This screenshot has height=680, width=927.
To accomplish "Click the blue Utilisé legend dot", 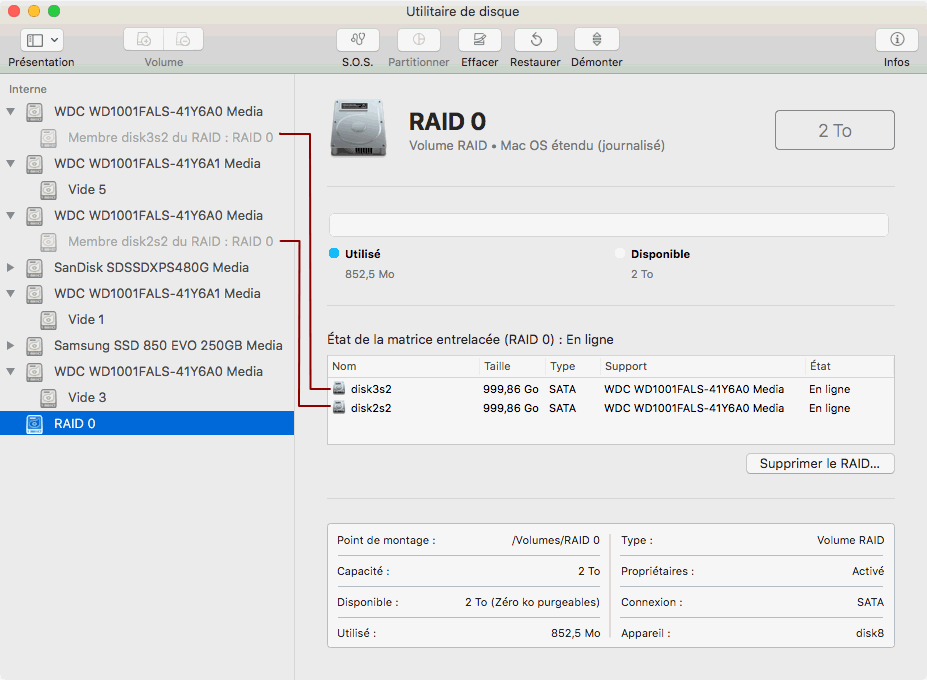I will [334, 253].
